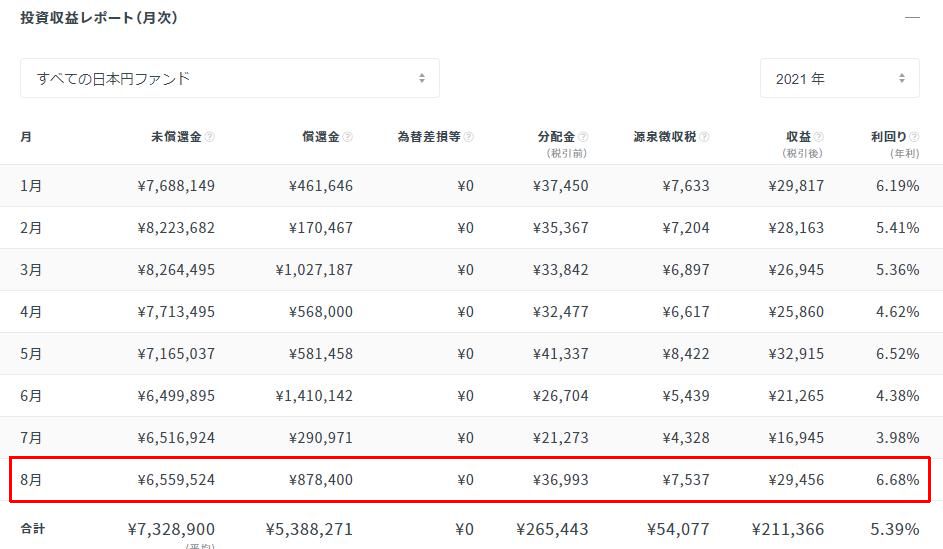This screenshot has width=943, height=549.
Task: Select the 7月 row label
Action: (x=31, y=438)
